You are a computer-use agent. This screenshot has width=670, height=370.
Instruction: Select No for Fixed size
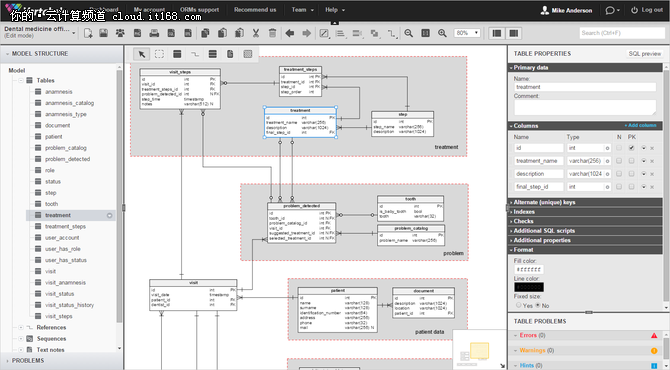538,305
